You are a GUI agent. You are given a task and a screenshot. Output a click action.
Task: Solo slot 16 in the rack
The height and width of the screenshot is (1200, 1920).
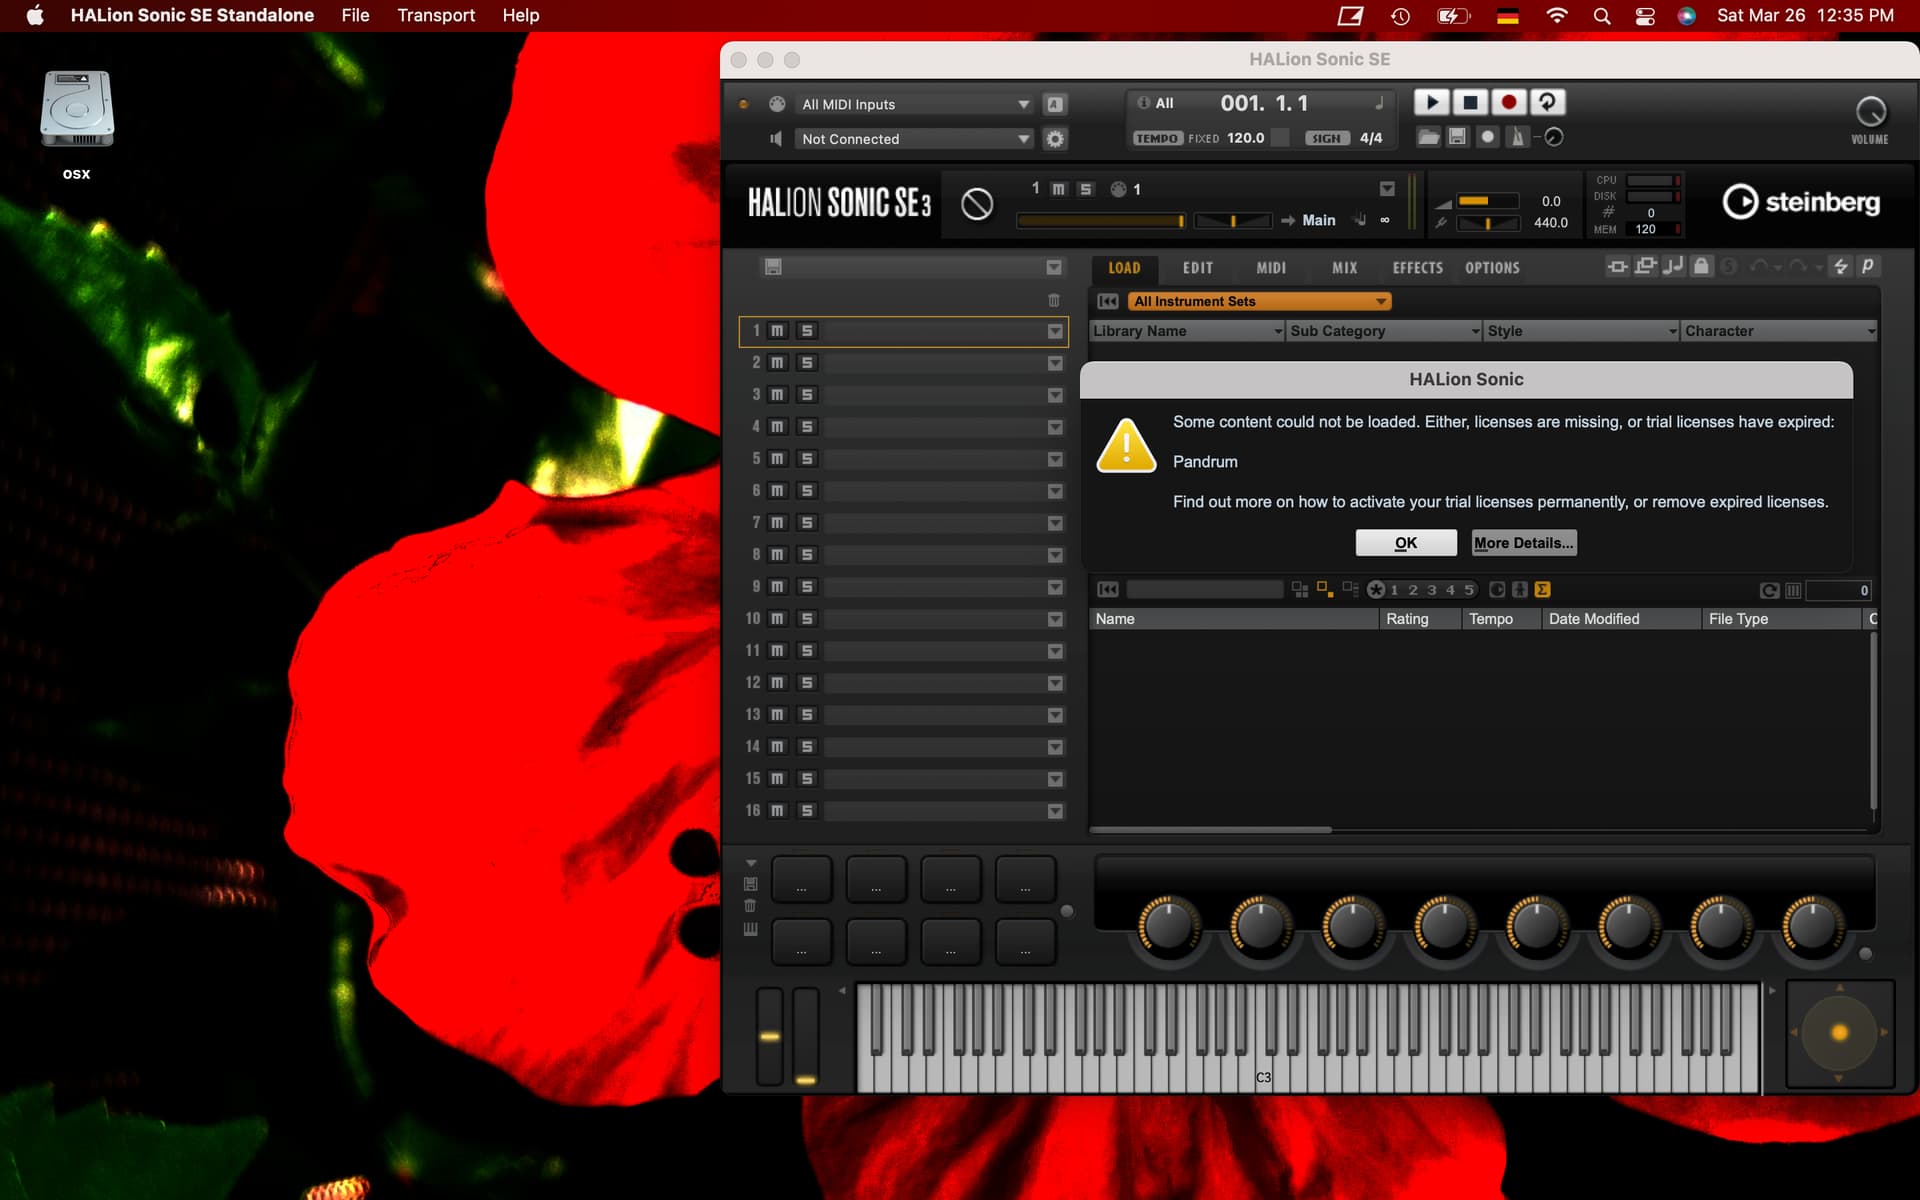[807, 811]
